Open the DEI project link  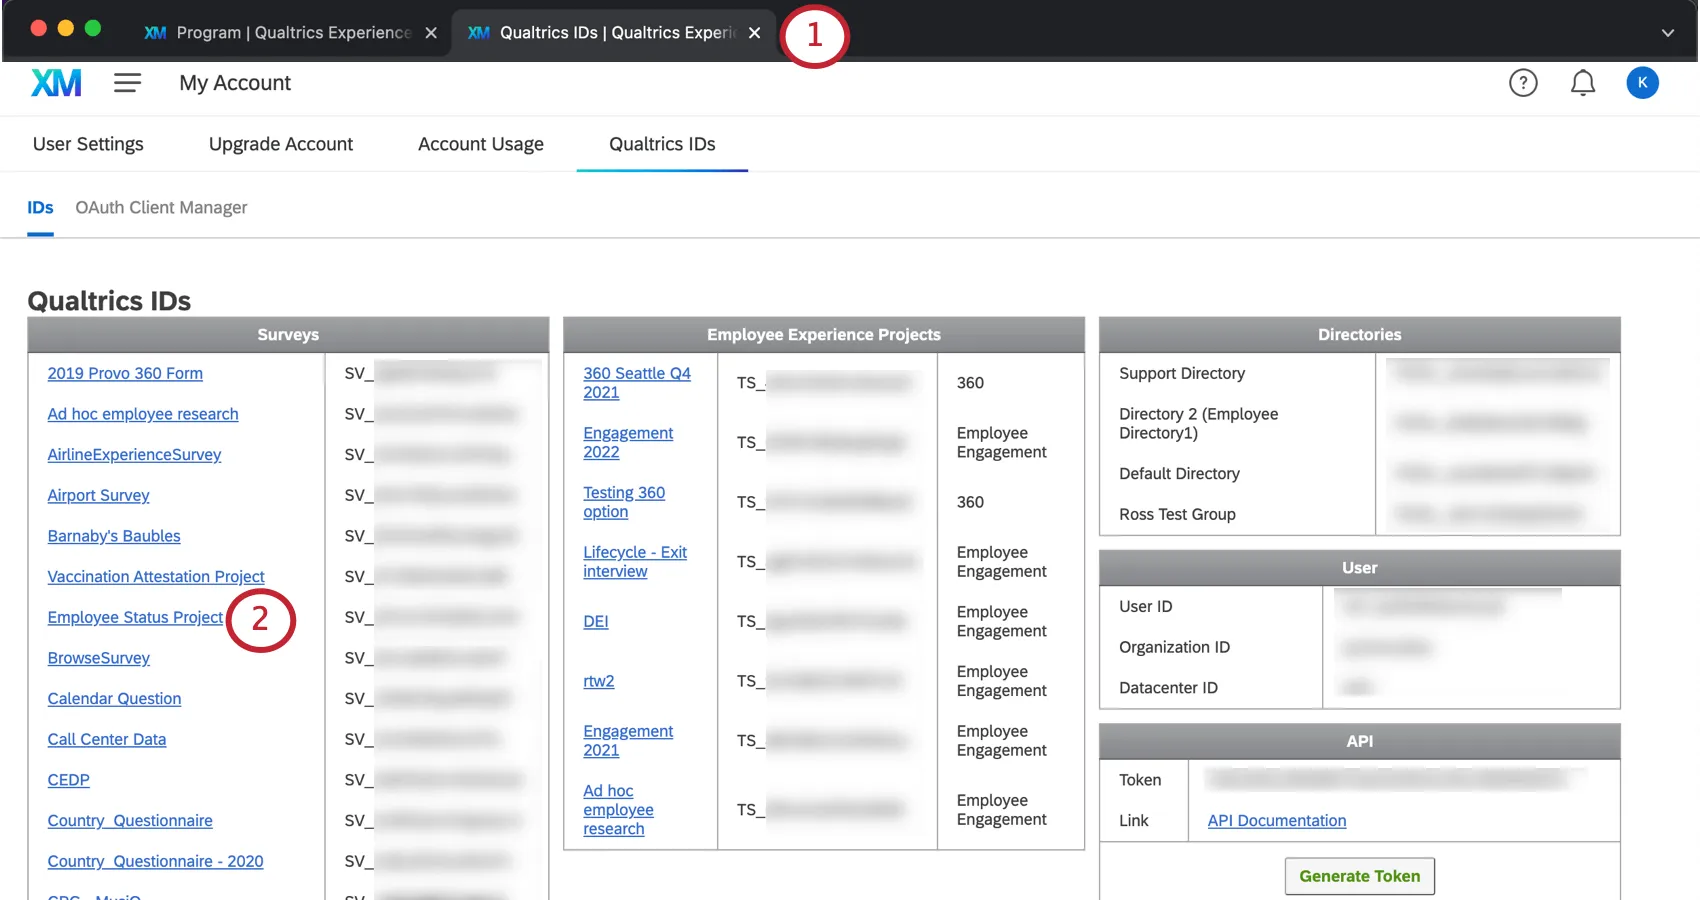(595, 621)
